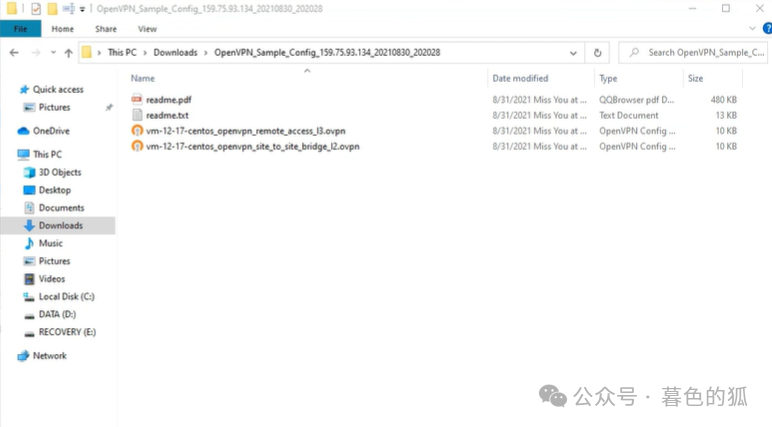Screen dimensions: 772x427
Task: Click the Up directory arrow icon
Action: (x=68, y=52)
